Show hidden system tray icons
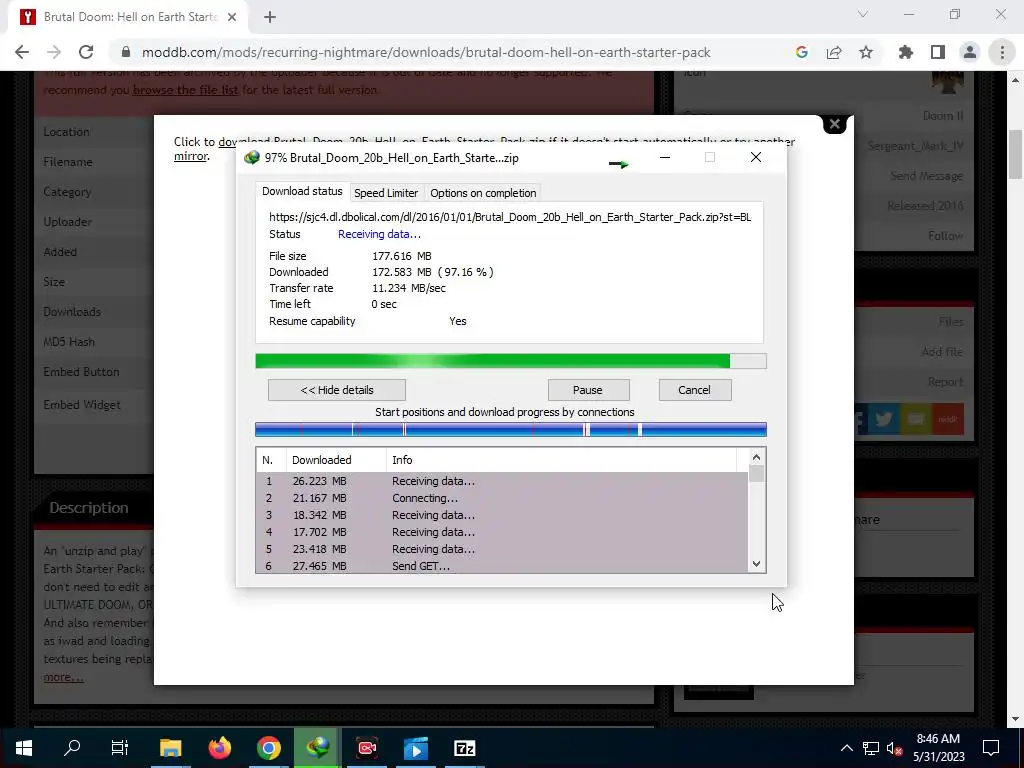Screen dimensions: 1024x768 tap(846, 748)
